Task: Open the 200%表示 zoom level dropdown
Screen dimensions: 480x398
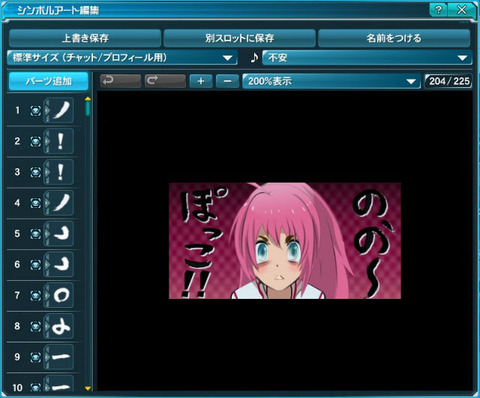Action: point(331,81)
